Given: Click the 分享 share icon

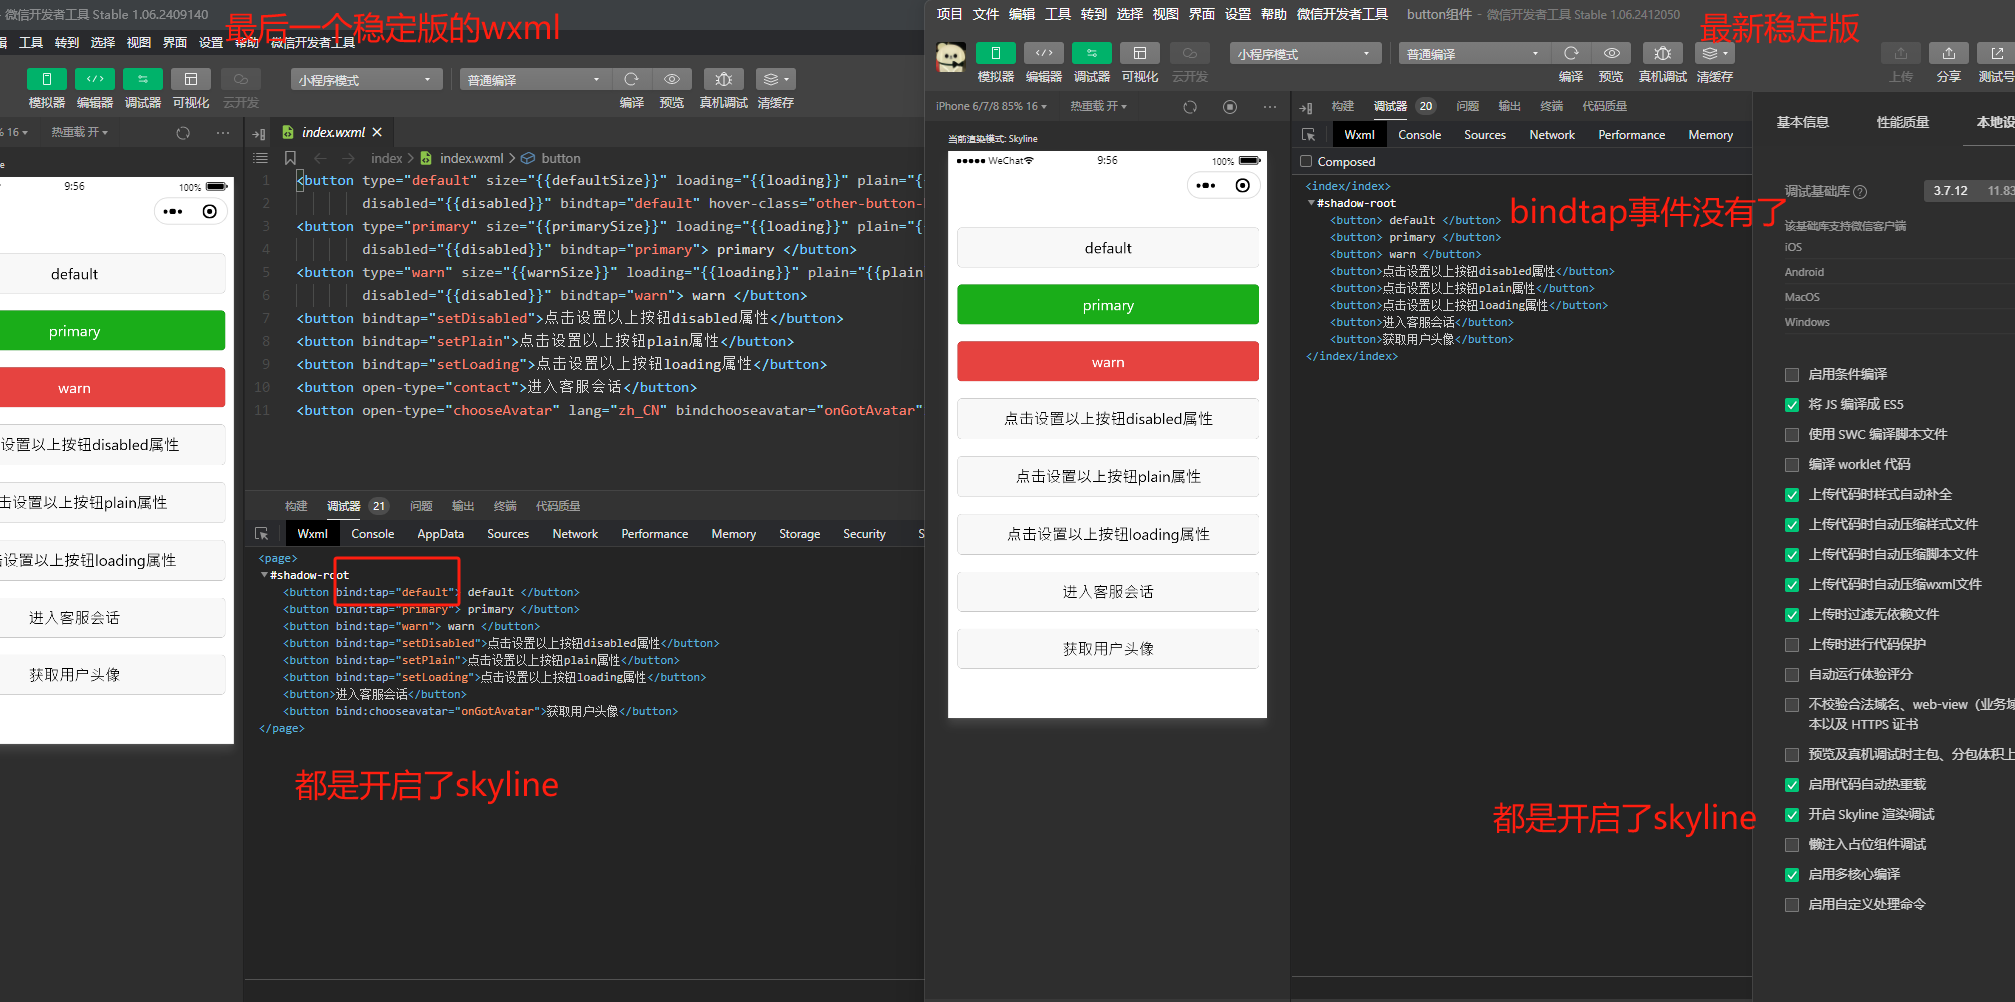Looking at the screenshot, I should 1949,53.
